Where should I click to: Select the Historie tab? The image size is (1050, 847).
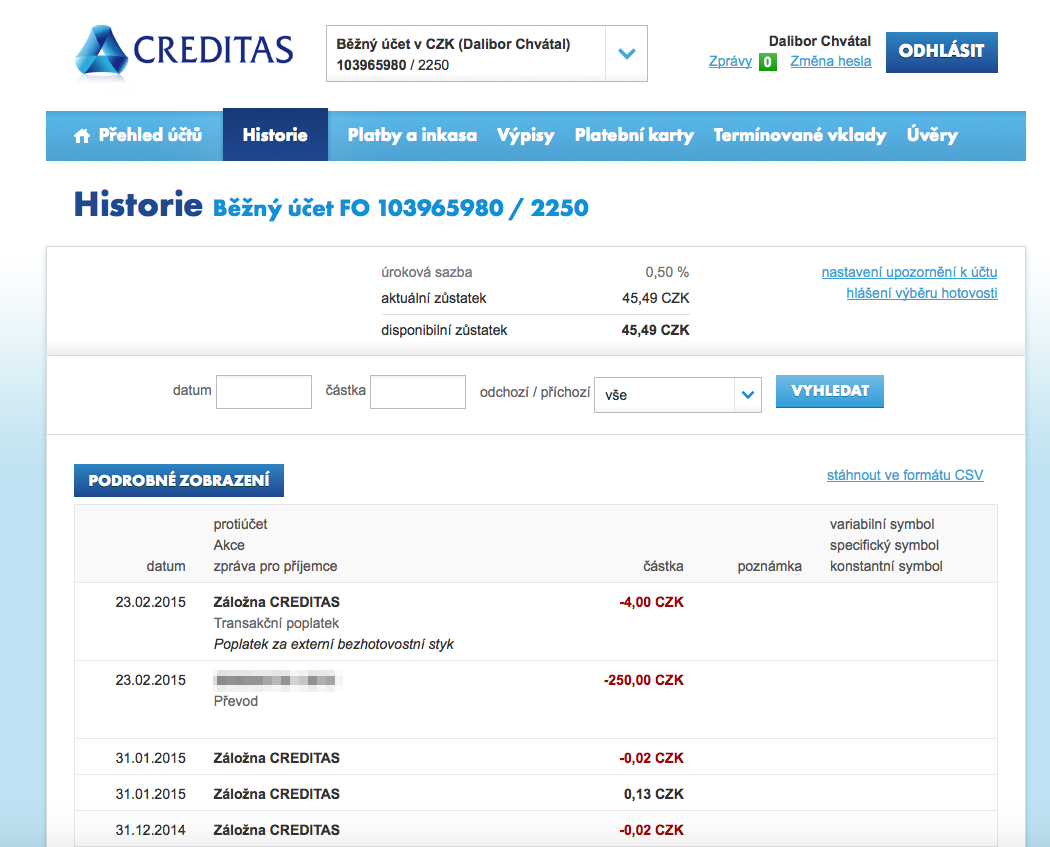tap(275, 135)
